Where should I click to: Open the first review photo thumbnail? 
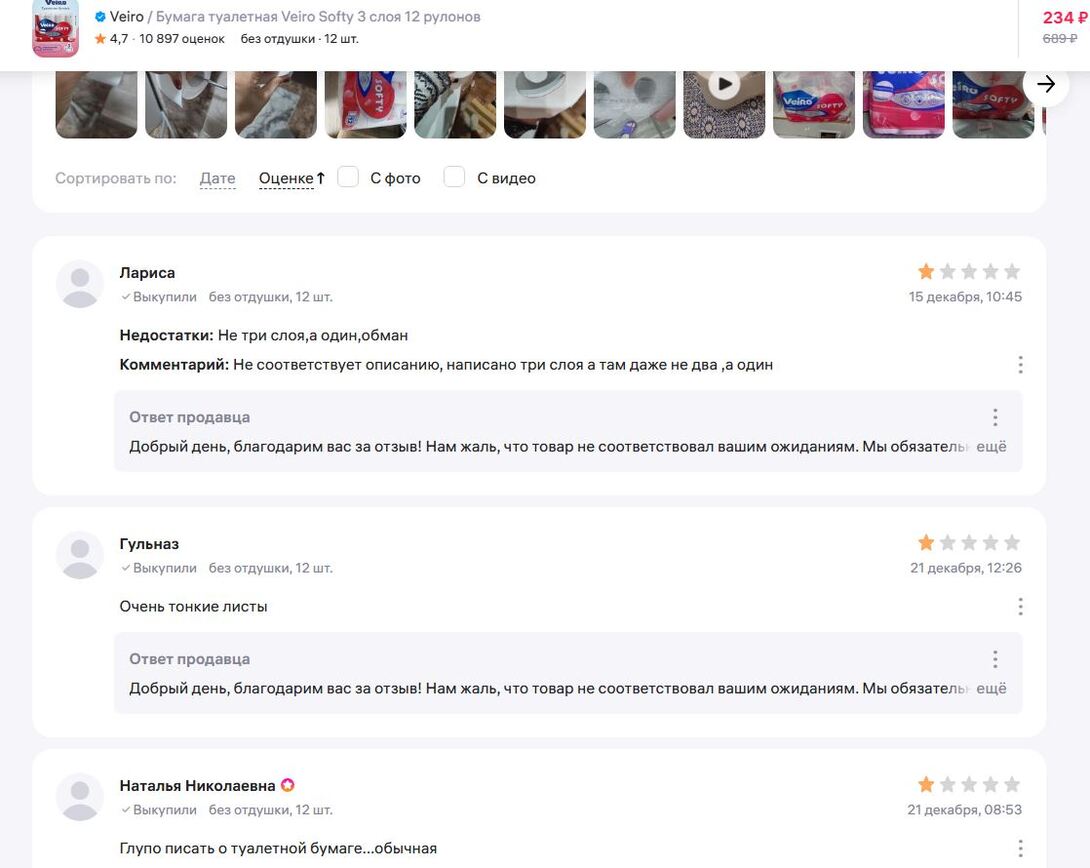tap(97, 104)
